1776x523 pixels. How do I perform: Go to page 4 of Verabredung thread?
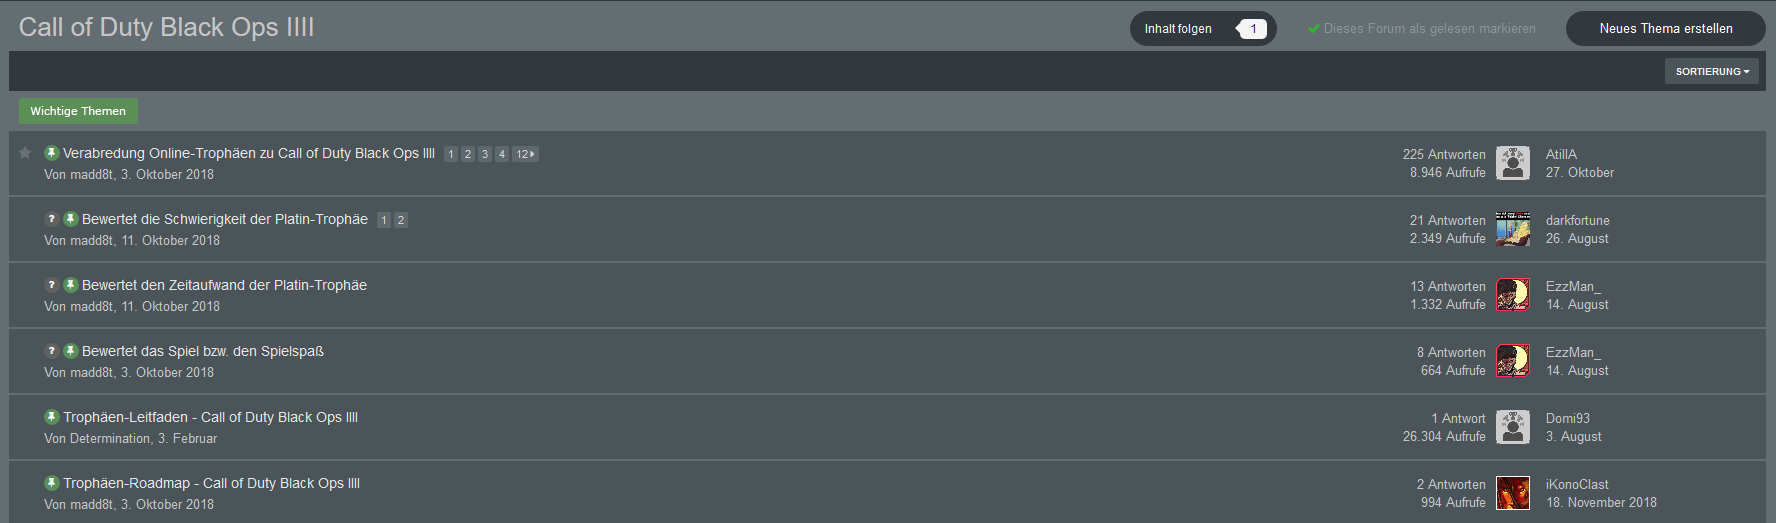pyautogui.click(x=502, y=154)
